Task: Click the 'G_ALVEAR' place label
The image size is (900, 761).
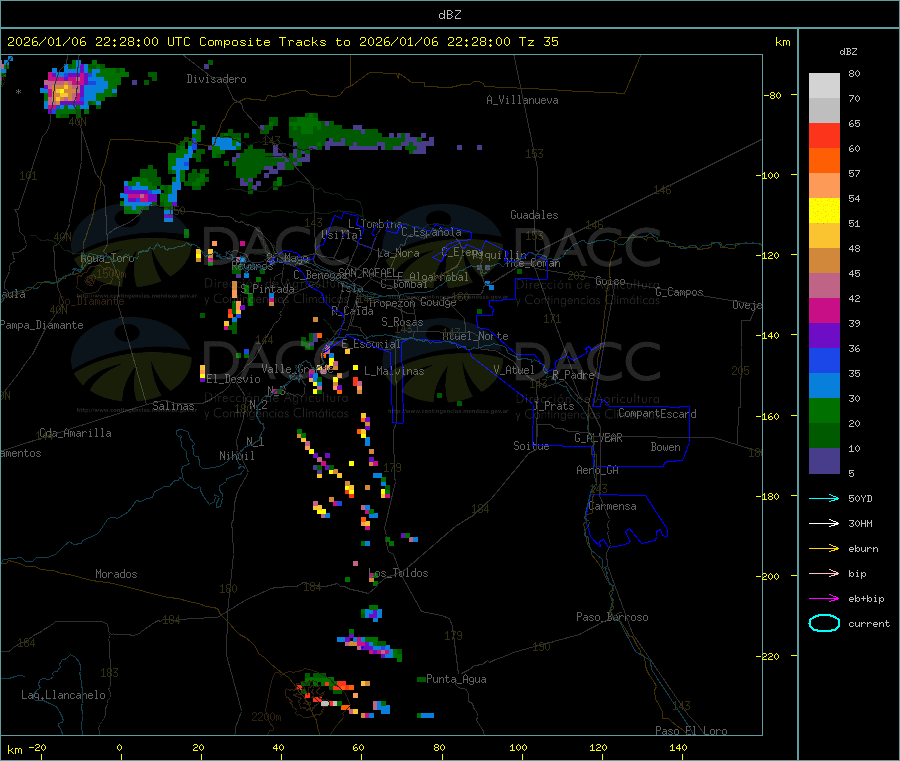Action: [598, 438]
